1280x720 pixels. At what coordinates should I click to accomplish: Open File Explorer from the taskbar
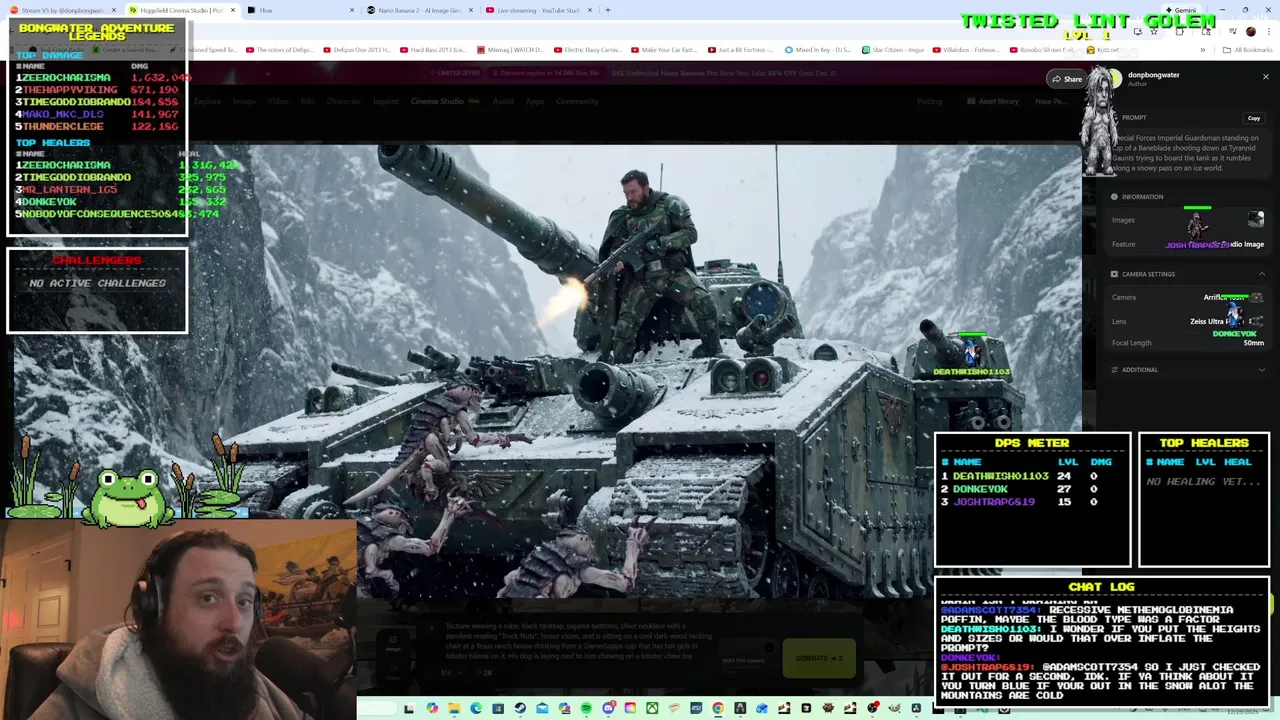(454, 708)
